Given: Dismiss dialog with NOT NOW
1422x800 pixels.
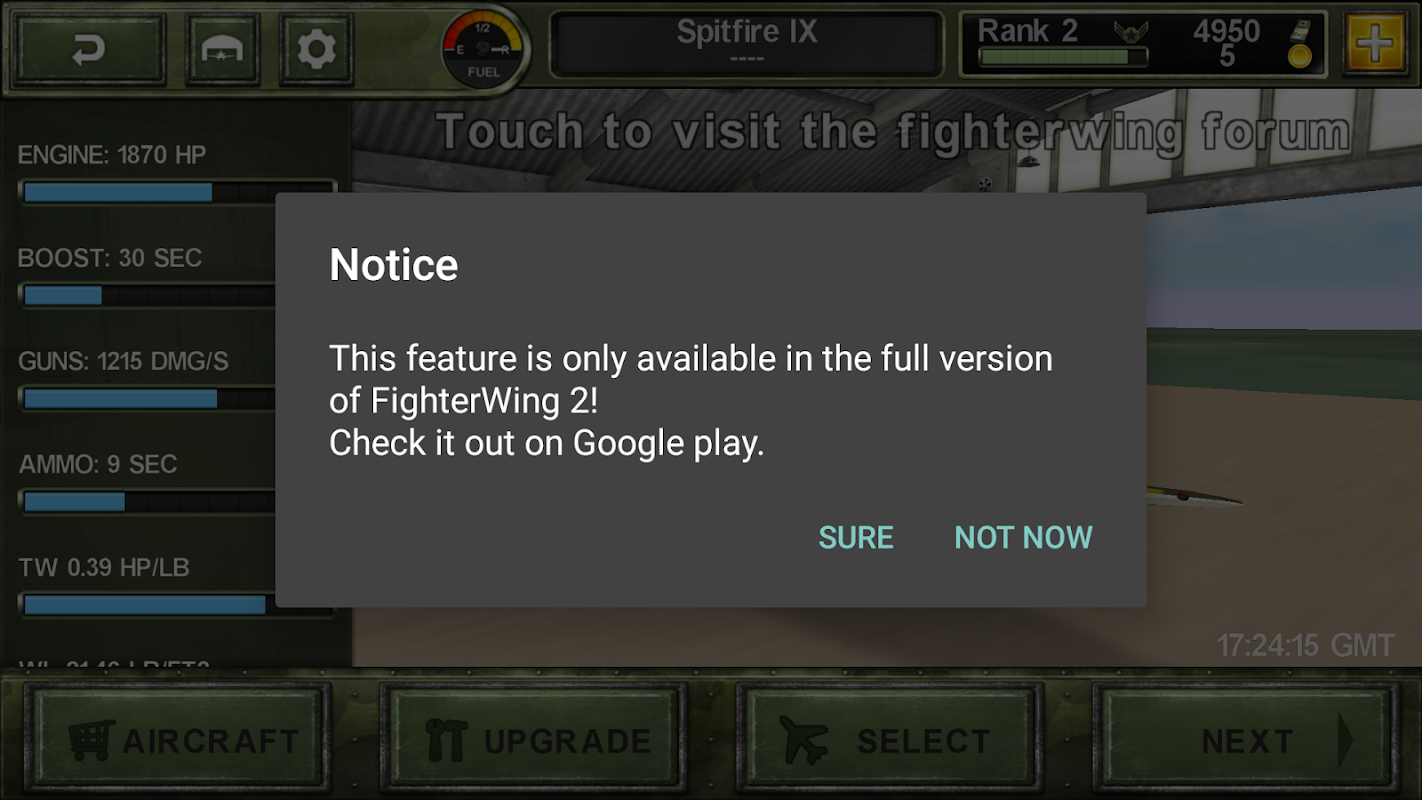Looking at the screenshot, I should [1023, 537].
